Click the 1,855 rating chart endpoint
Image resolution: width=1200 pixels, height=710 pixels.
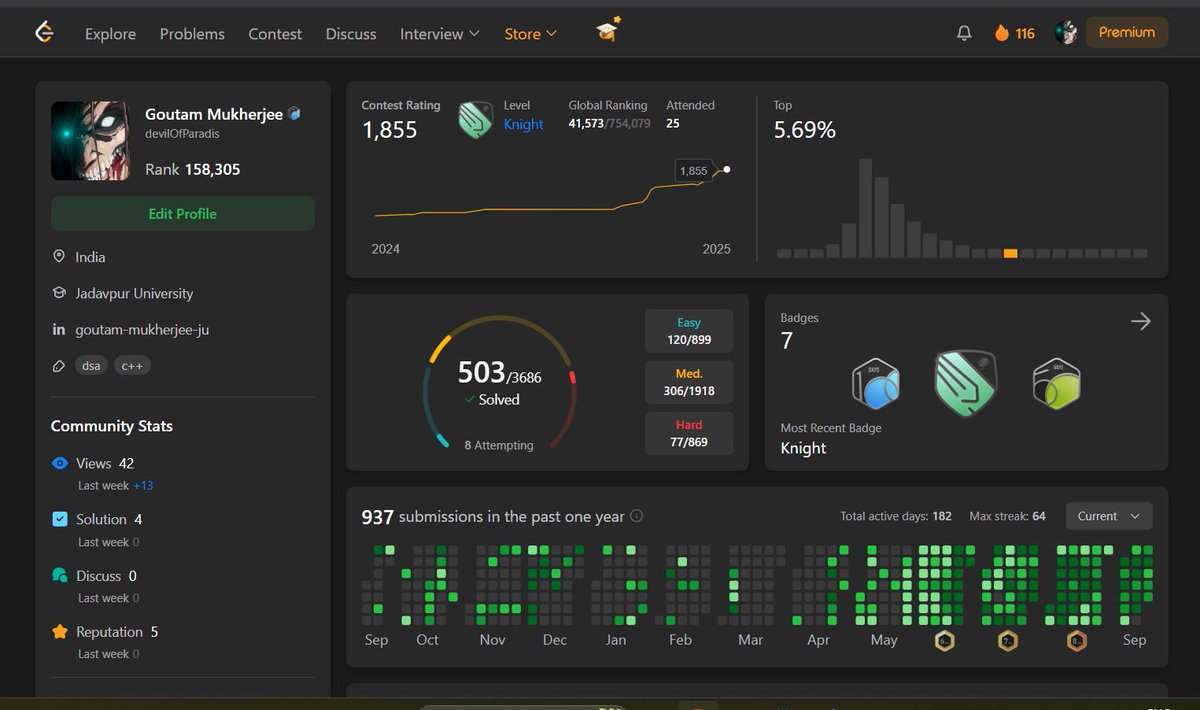point(727,169)
